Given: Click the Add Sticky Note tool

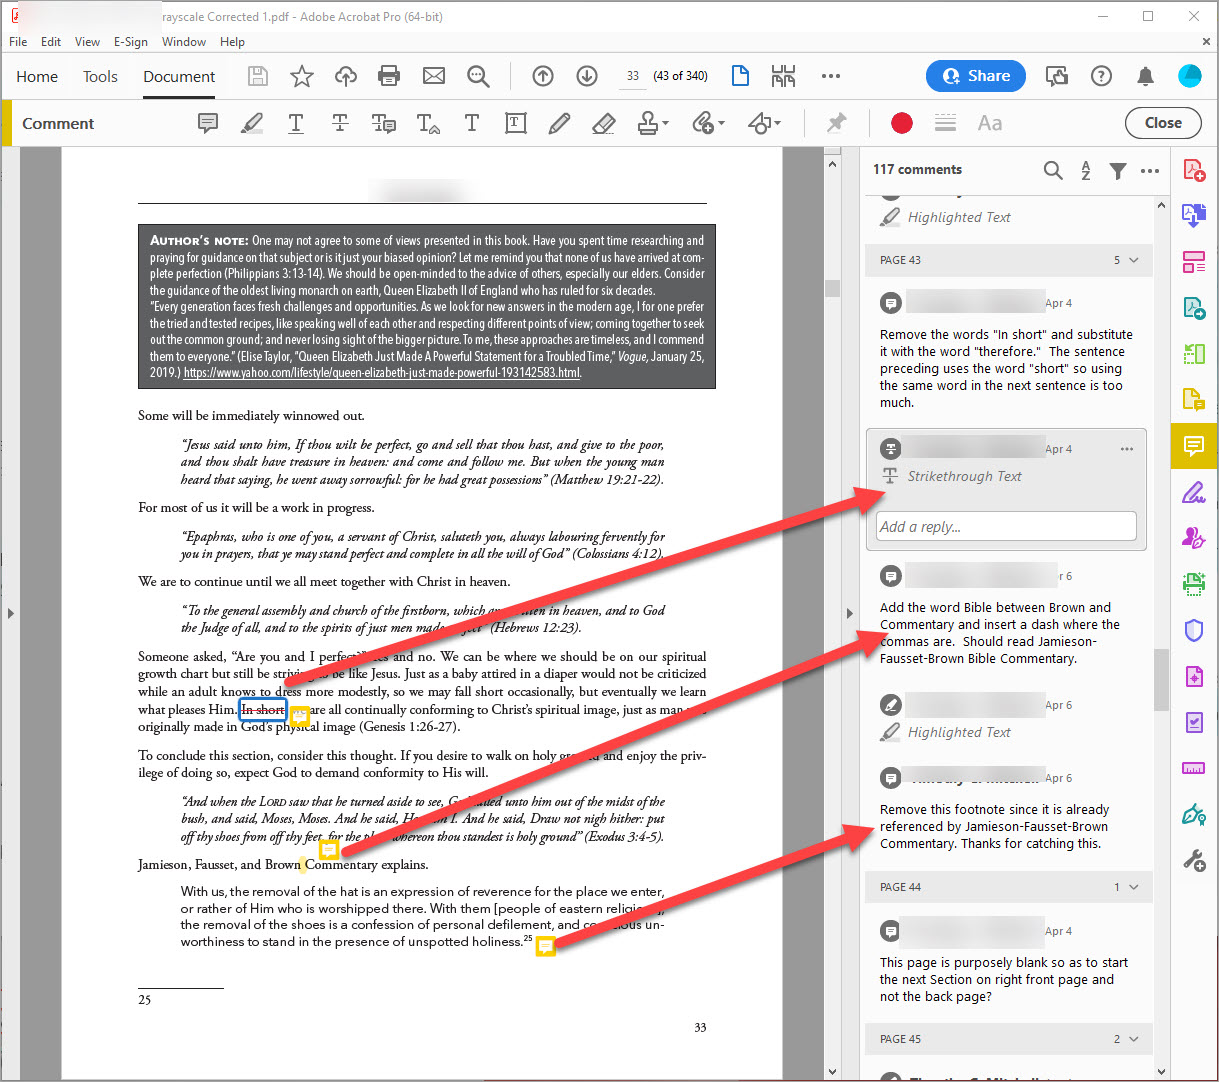Looking at the screenshot, I should [208, 123].
